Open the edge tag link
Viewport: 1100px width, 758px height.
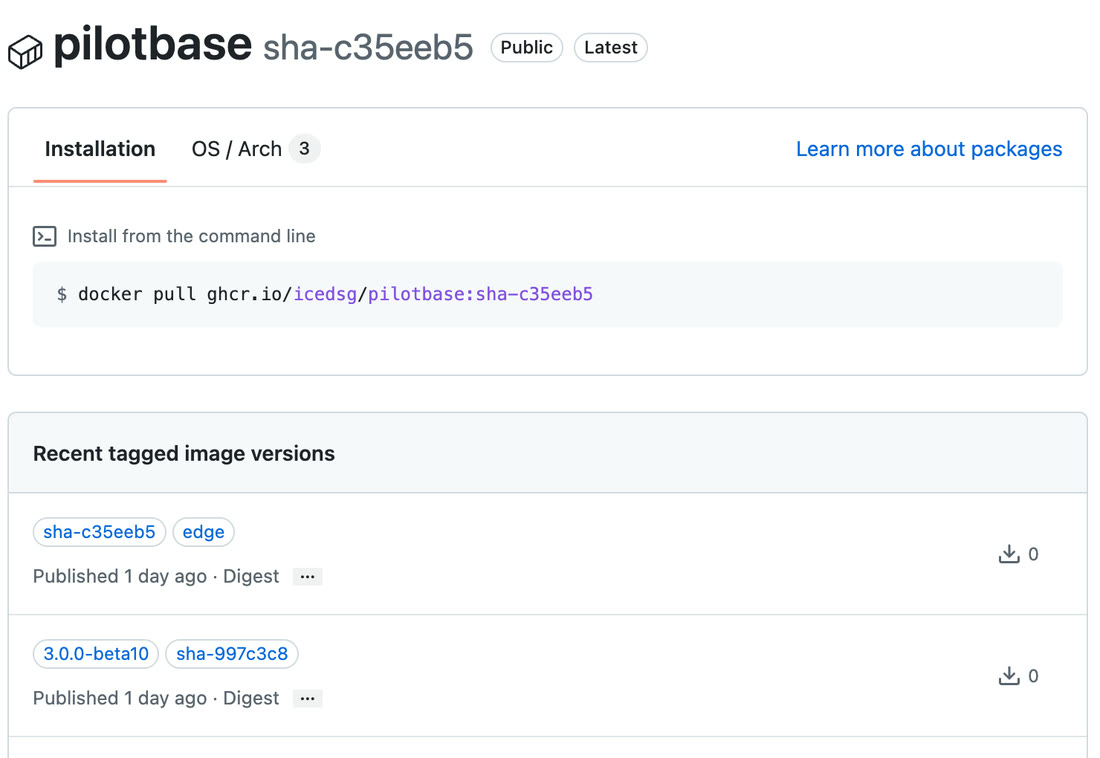203,532
